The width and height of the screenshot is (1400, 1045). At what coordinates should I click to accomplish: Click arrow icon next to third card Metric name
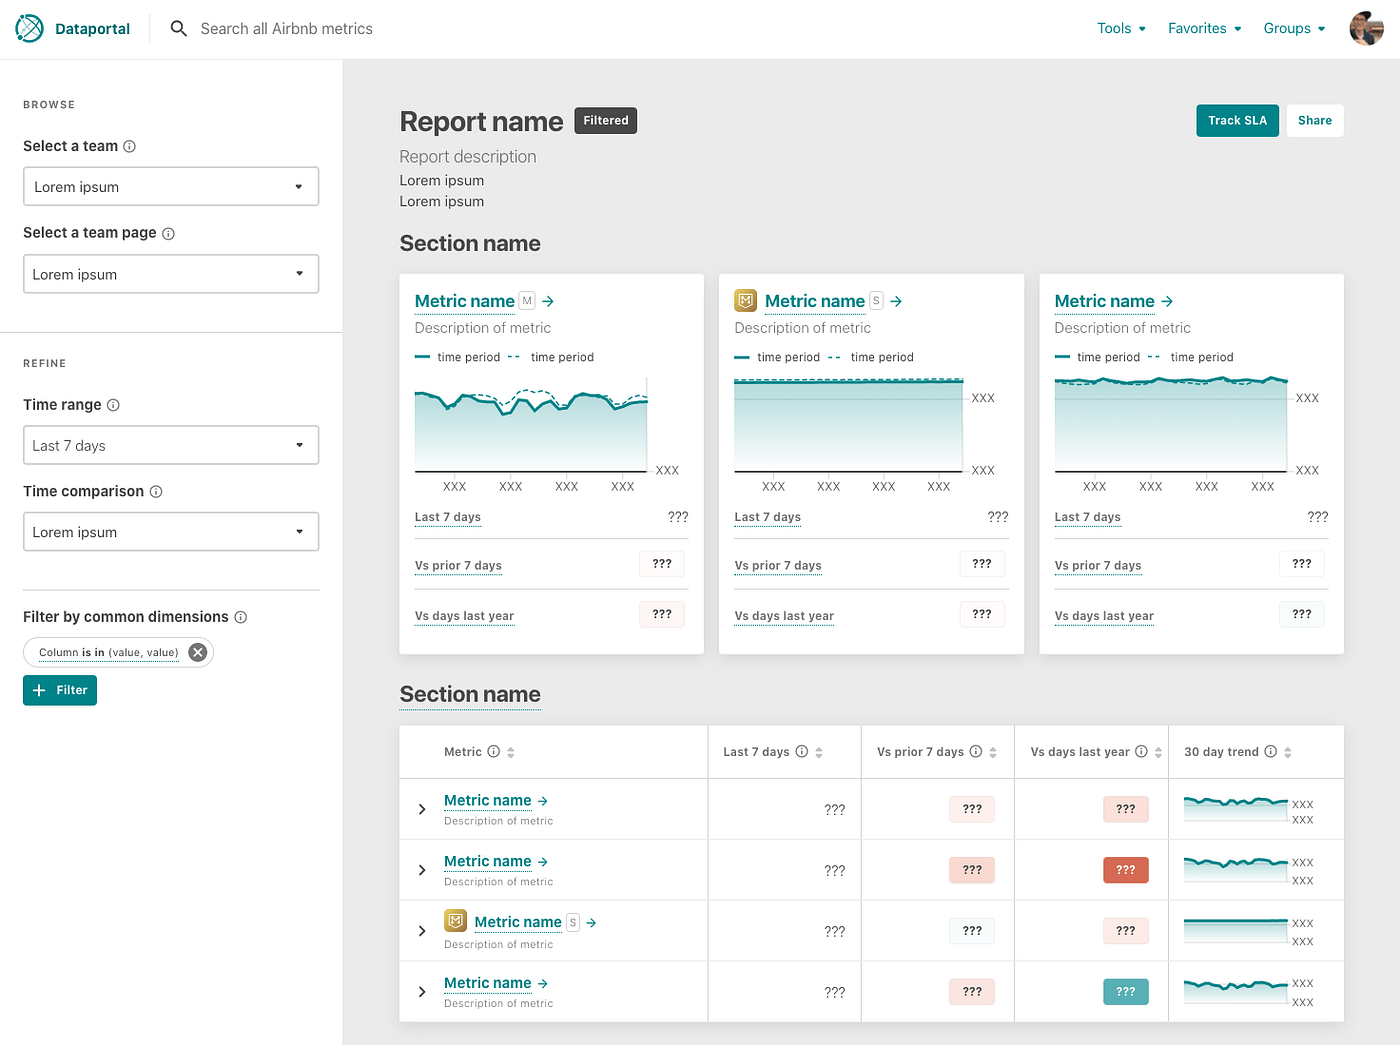coord(1167,301)
